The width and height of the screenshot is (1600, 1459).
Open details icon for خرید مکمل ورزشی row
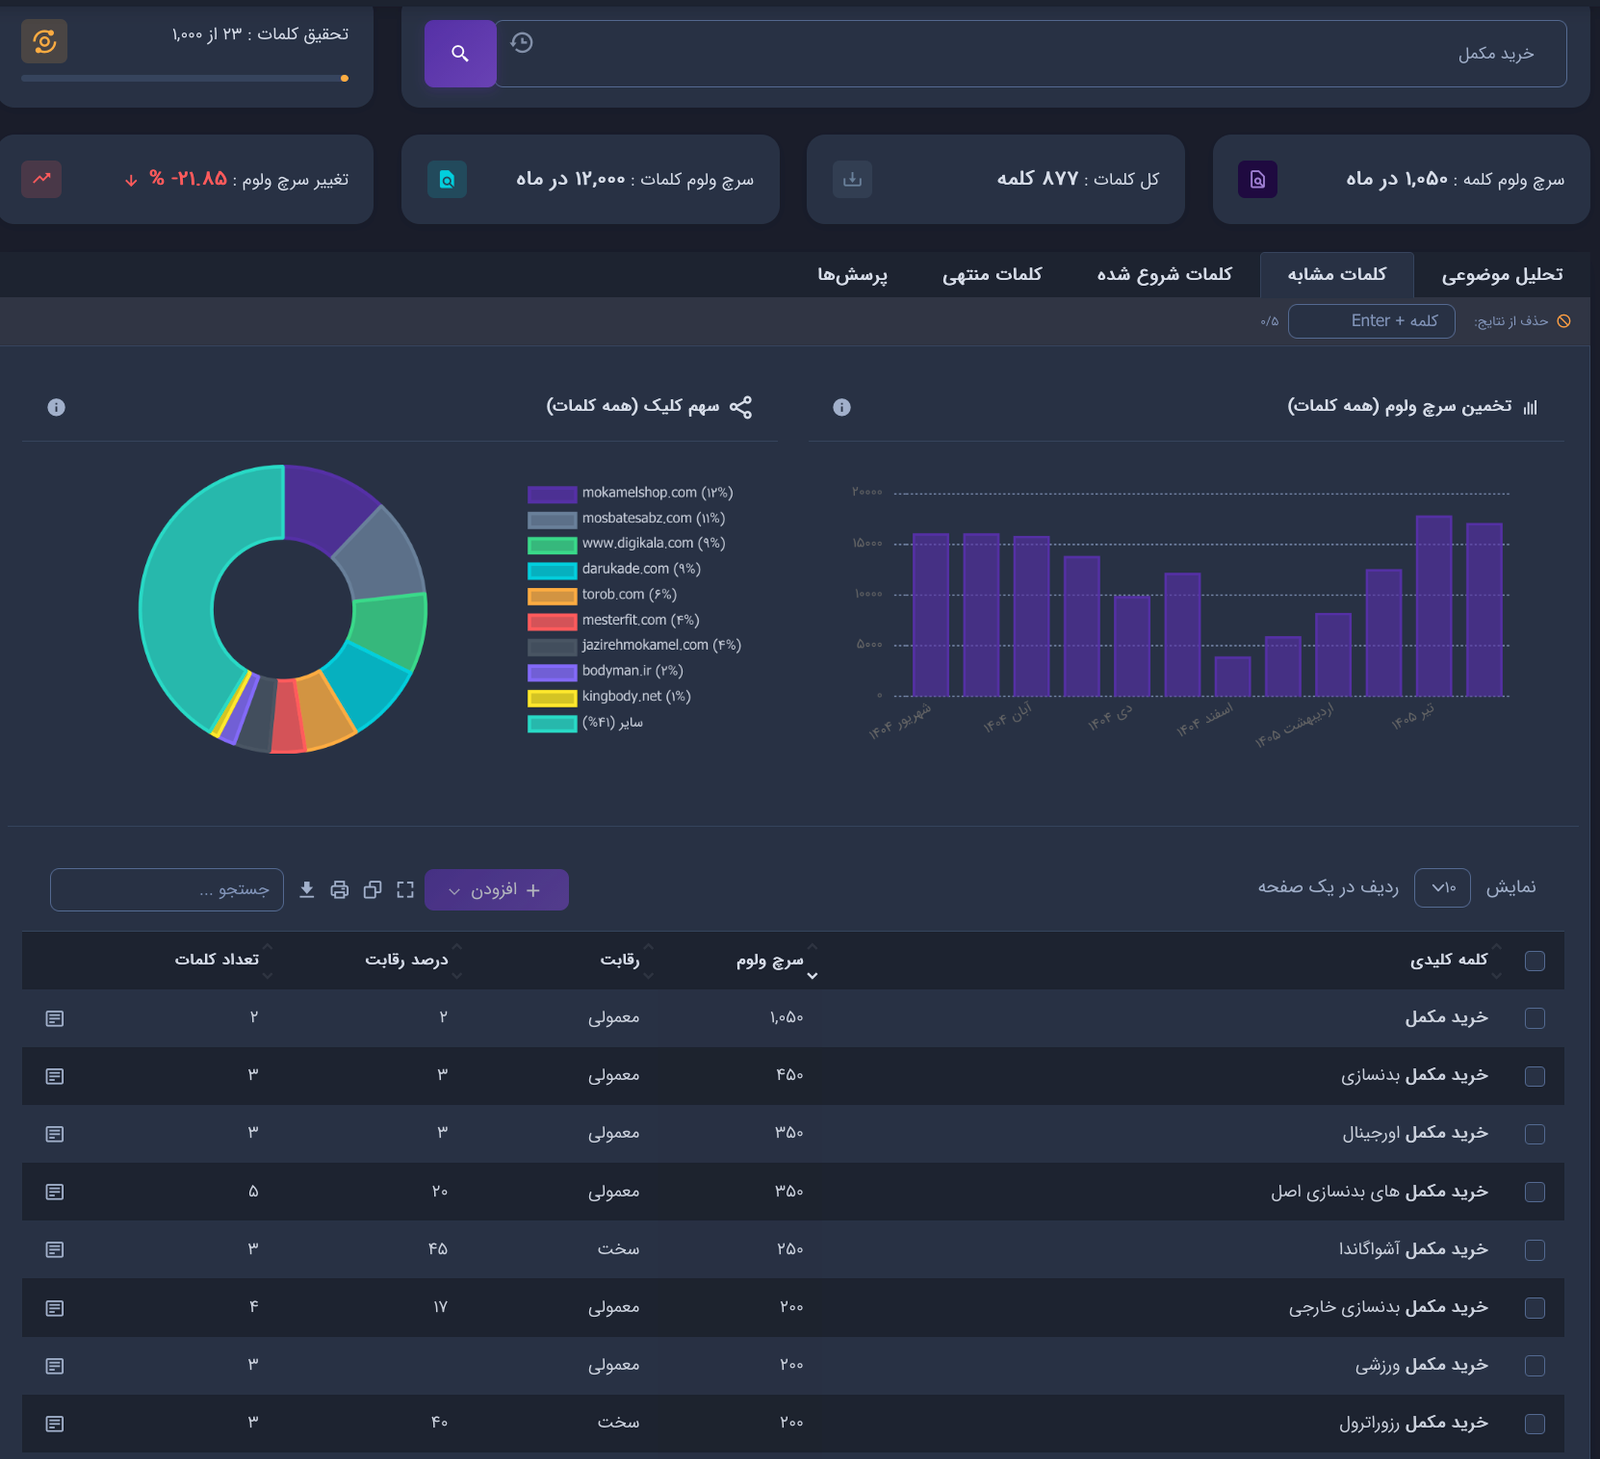click(55, 1366)
